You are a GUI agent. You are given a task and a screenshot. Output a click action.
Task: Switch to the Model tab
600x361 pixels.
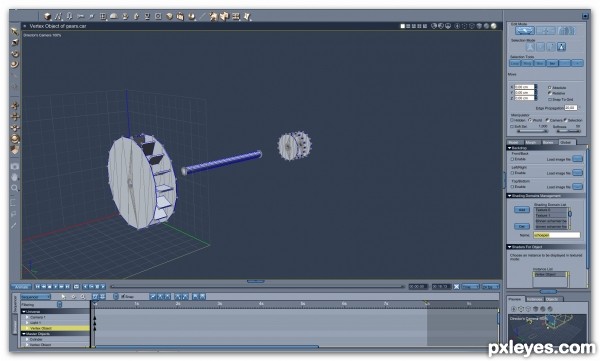click(514, 142)
